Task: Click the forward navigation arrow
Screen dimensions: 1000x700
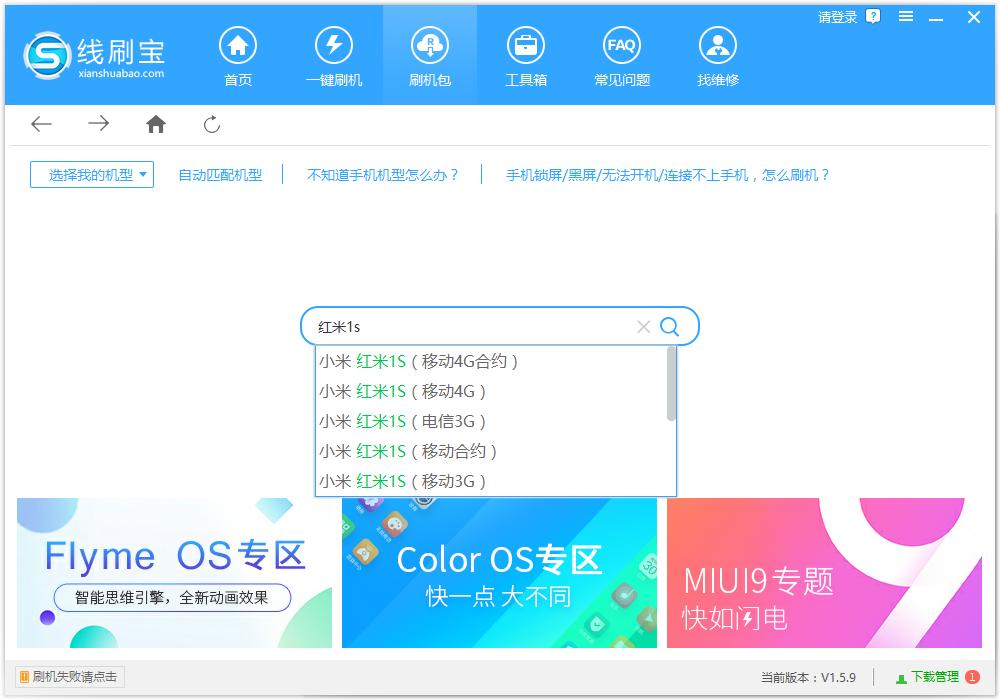Action: [98, 124]
